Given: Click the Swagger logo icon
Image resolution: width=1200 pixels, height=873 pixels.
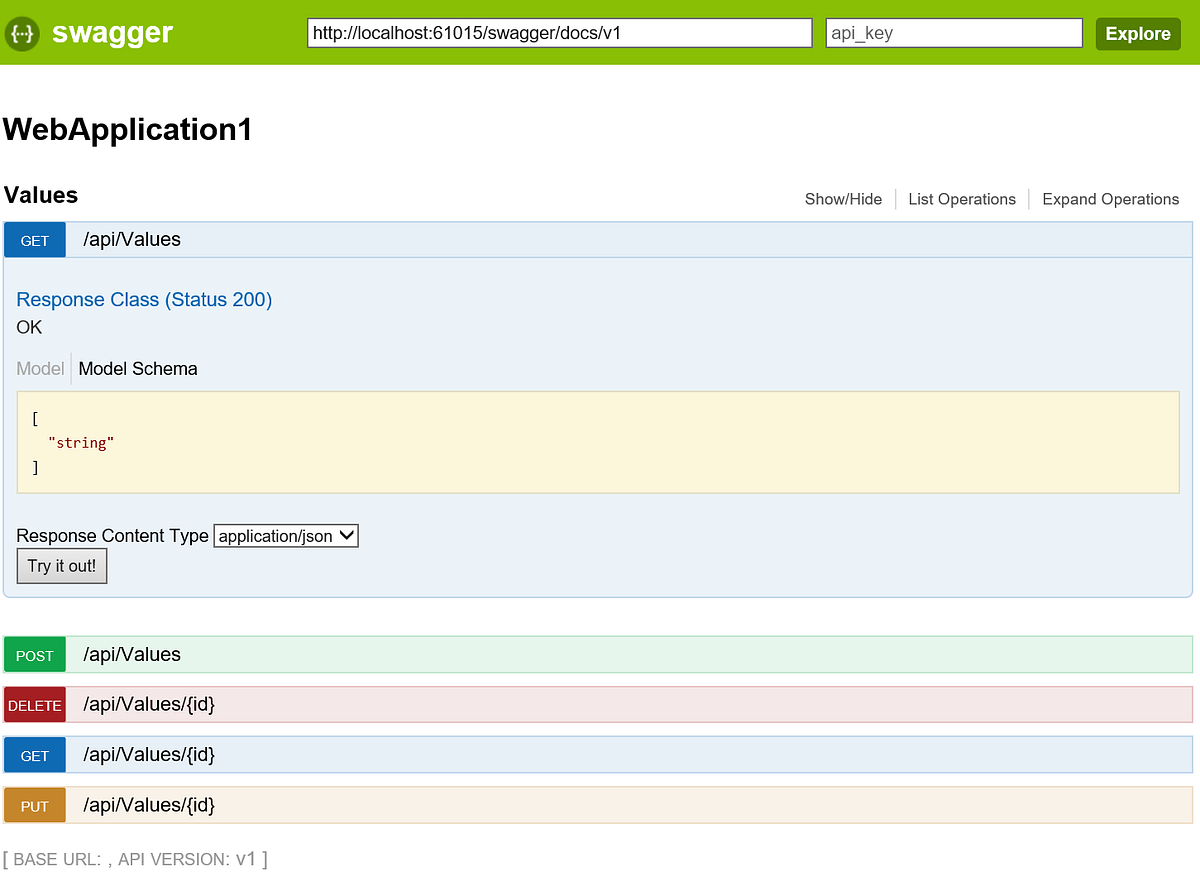Looking at the screenshot, I should [x=21, y=34].
